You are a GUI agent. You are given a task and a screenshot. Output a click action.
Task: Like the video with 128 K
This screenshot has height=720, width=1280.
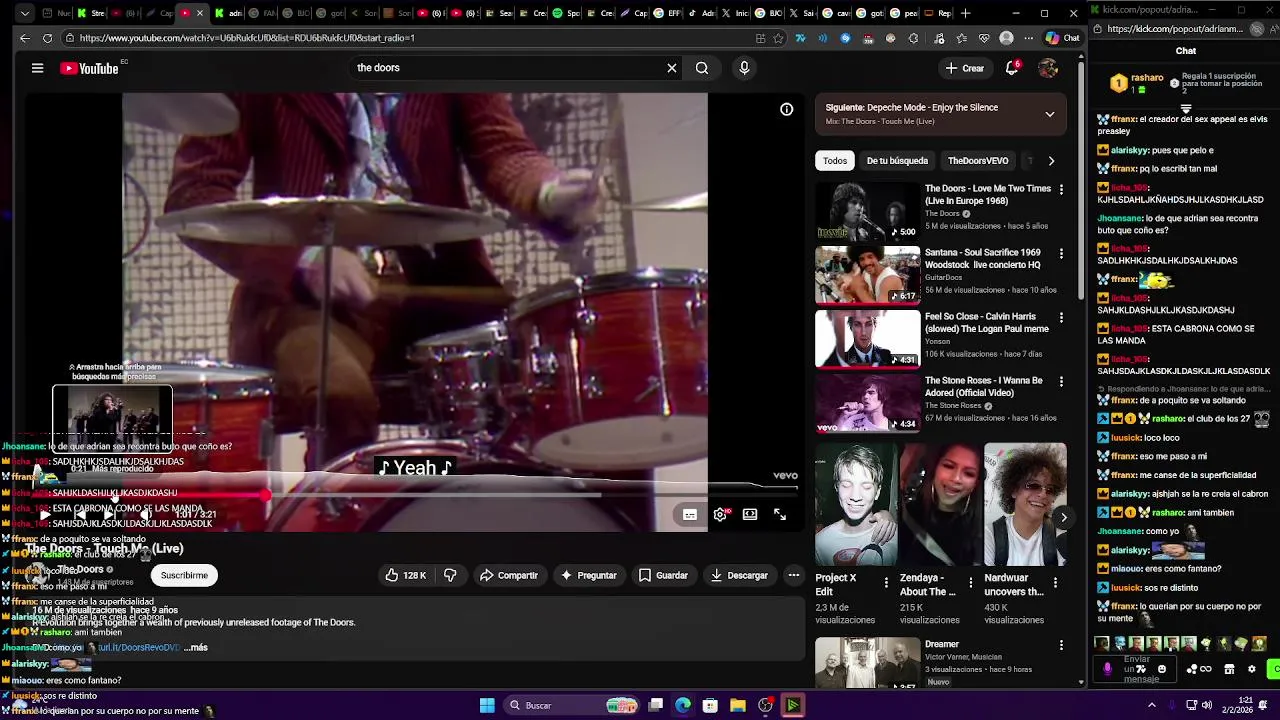tap(405, 575)
